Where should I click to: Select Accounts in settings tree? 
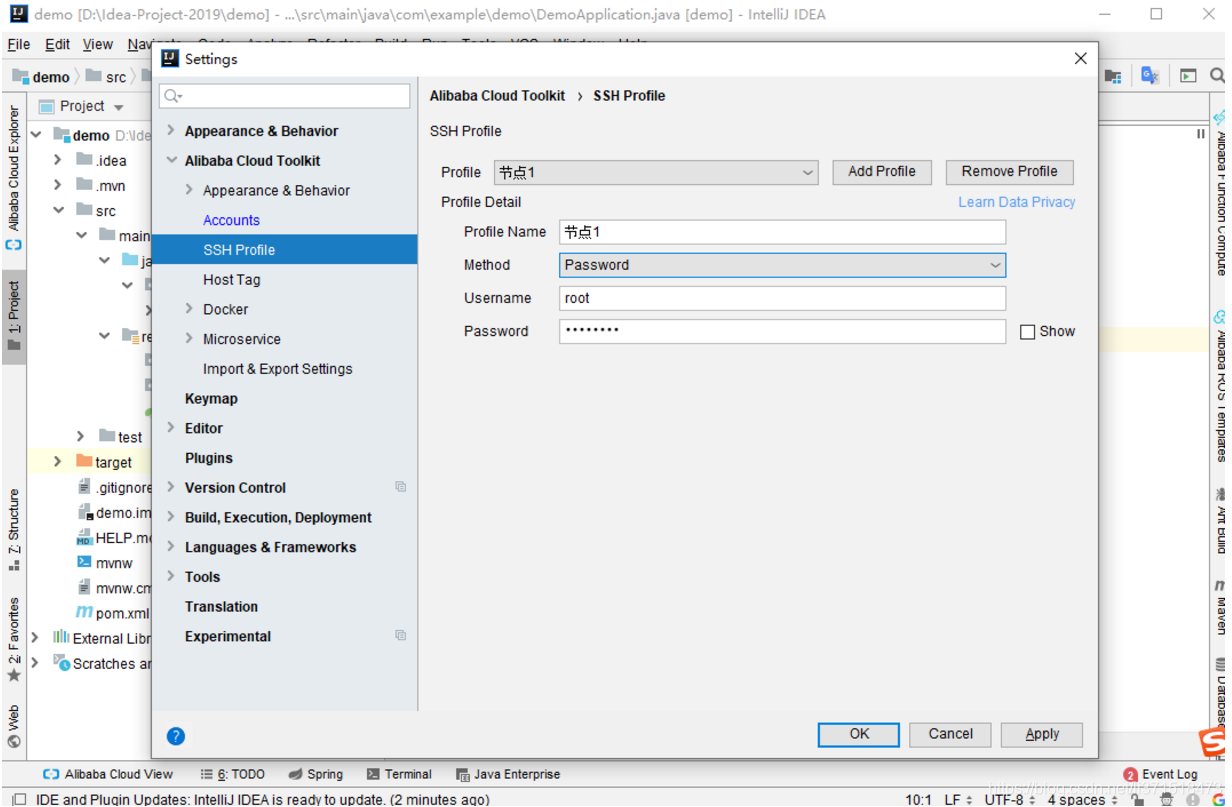coord(231,220)
